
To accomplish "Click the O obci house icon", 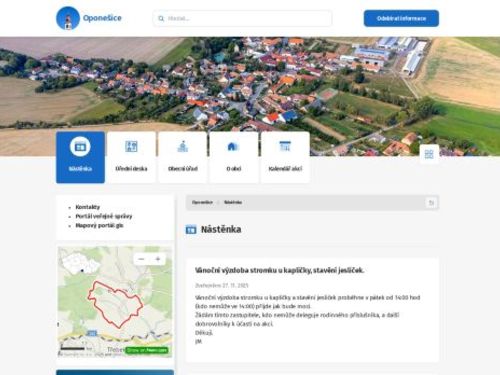I will click(x=232, y=146).
